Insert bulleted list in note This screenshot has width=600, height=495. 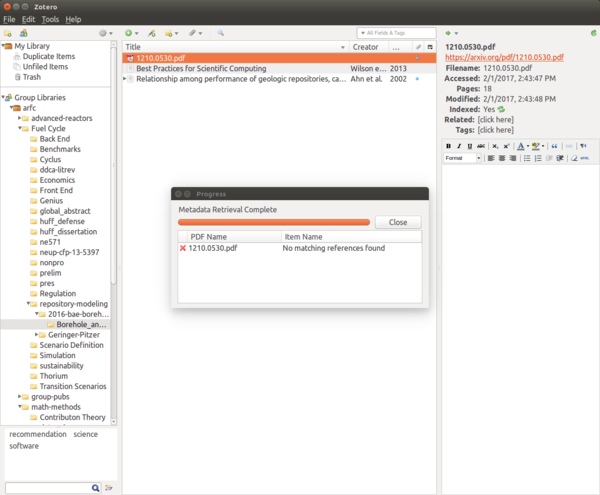[527, 158]
